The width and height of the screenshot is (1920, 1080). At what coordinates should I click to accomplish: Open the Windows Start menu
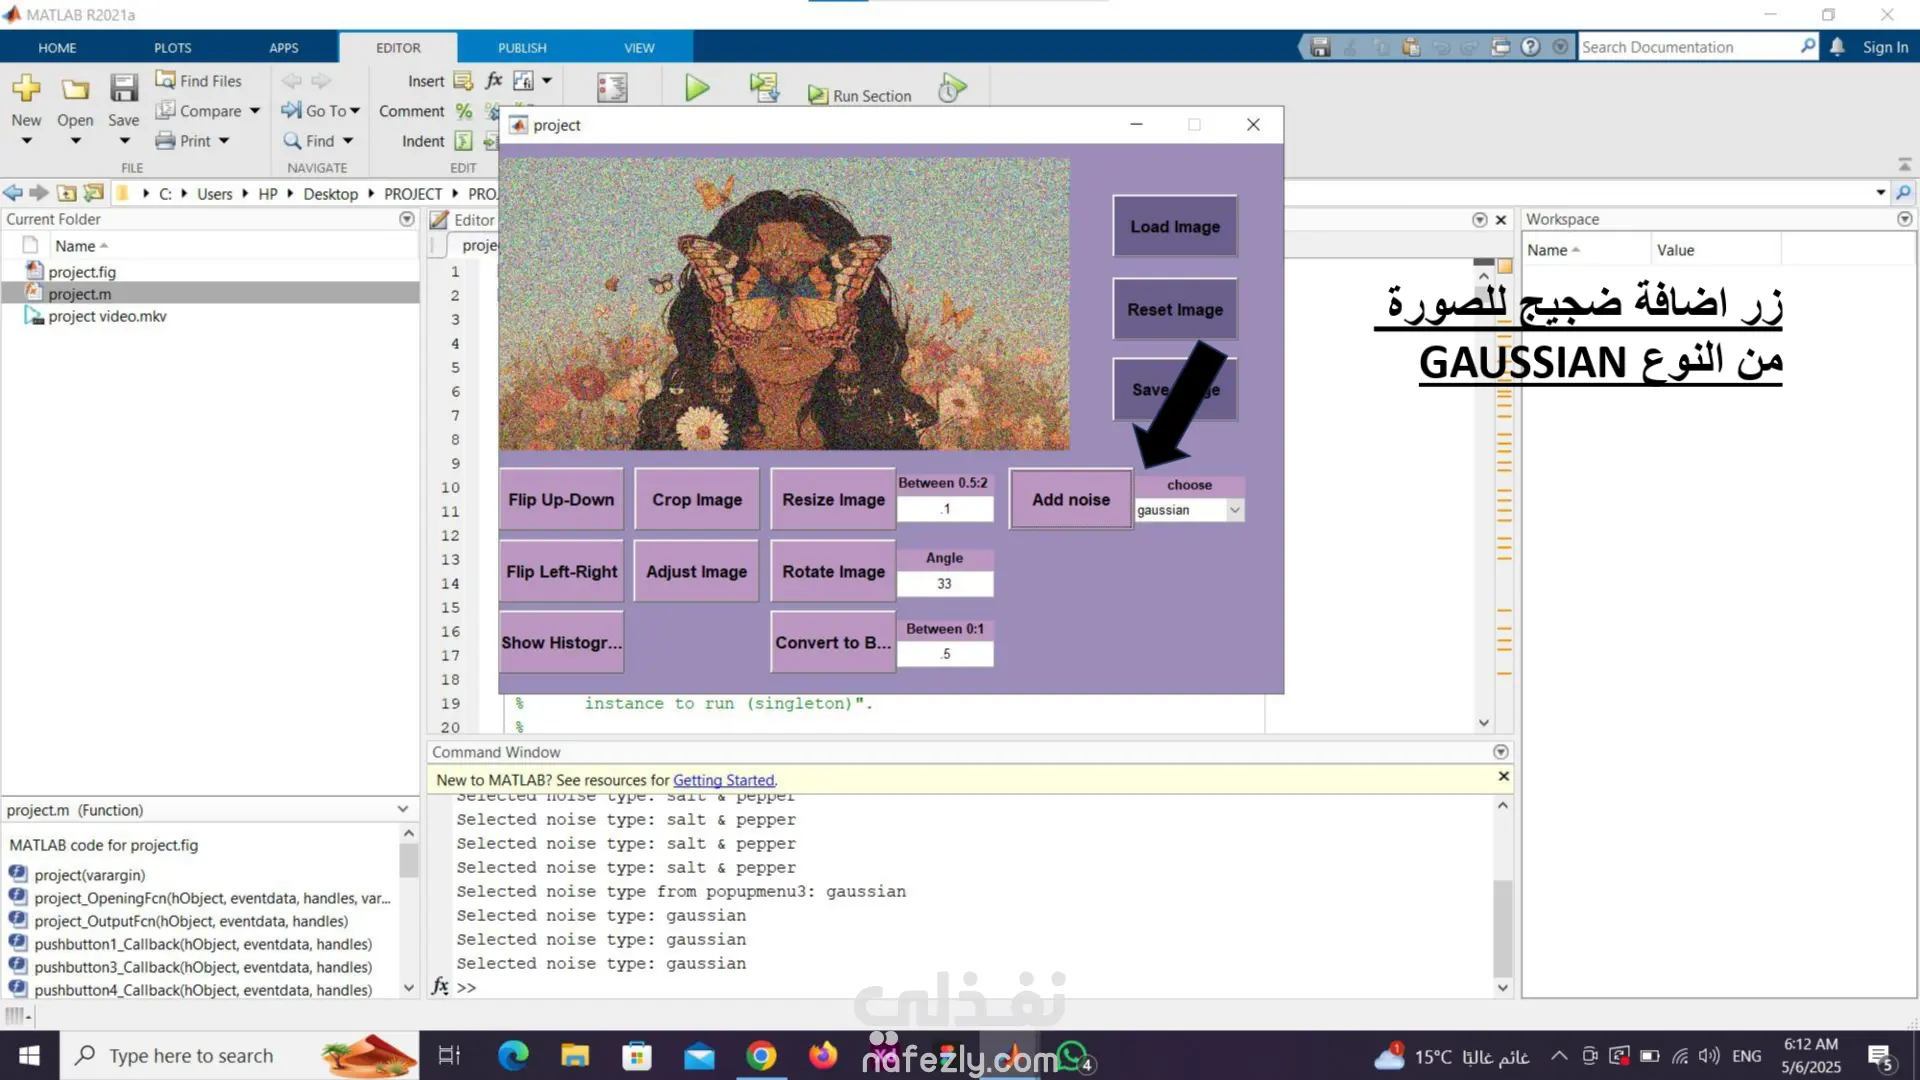pyautogui.click(x=29, y=1055)
